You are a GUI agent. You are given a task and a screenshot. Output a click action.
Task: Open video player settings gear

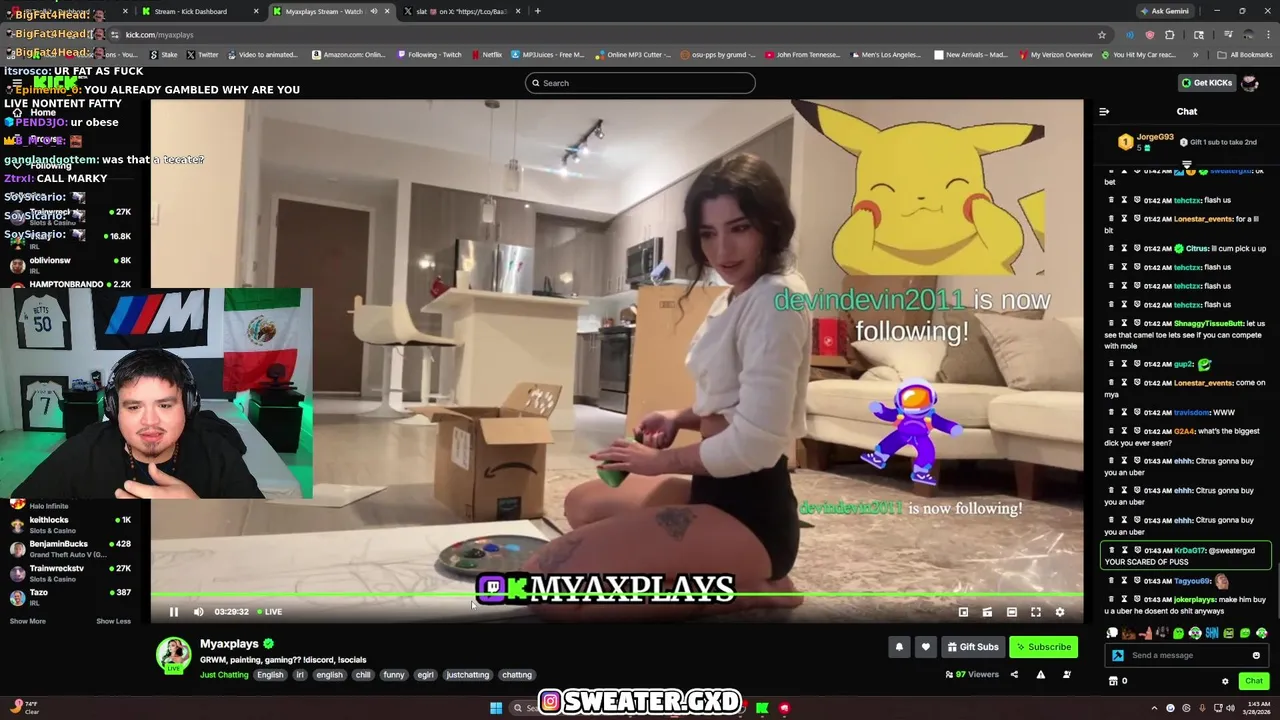point(1060,612)
